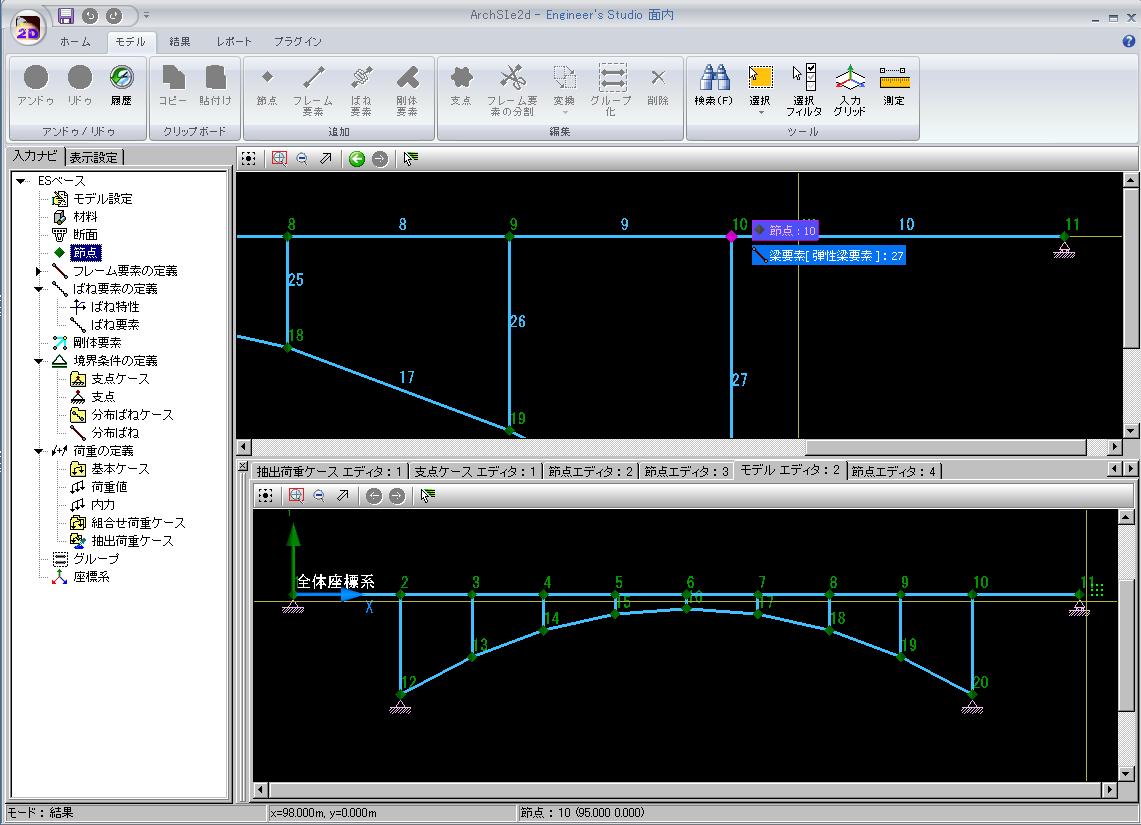Click the split frame element tool
Image resolution: width=1141 pixels, height=825 pixels.
[x=512, y=91]
